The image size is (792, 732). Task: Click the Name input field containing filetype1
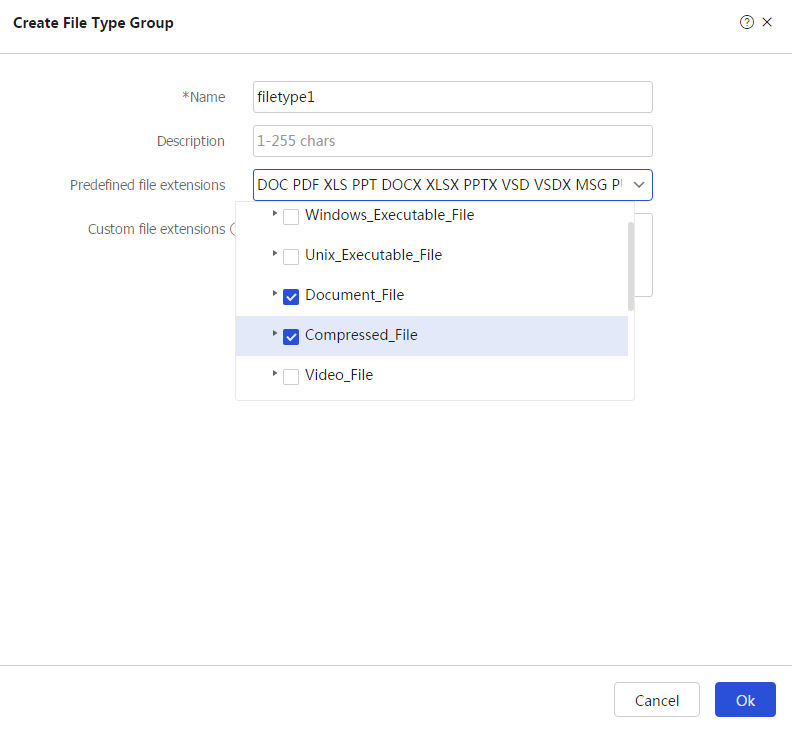453,97
